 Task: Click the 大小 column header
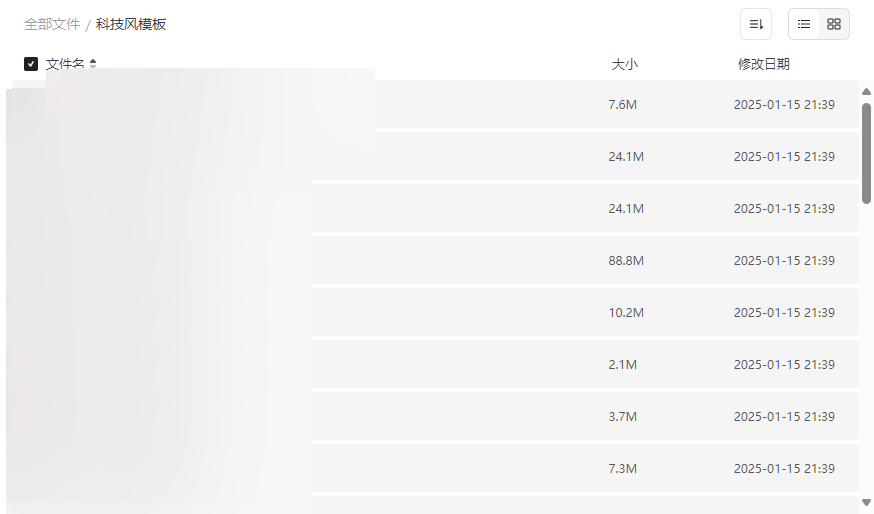[x=624, y=64]
